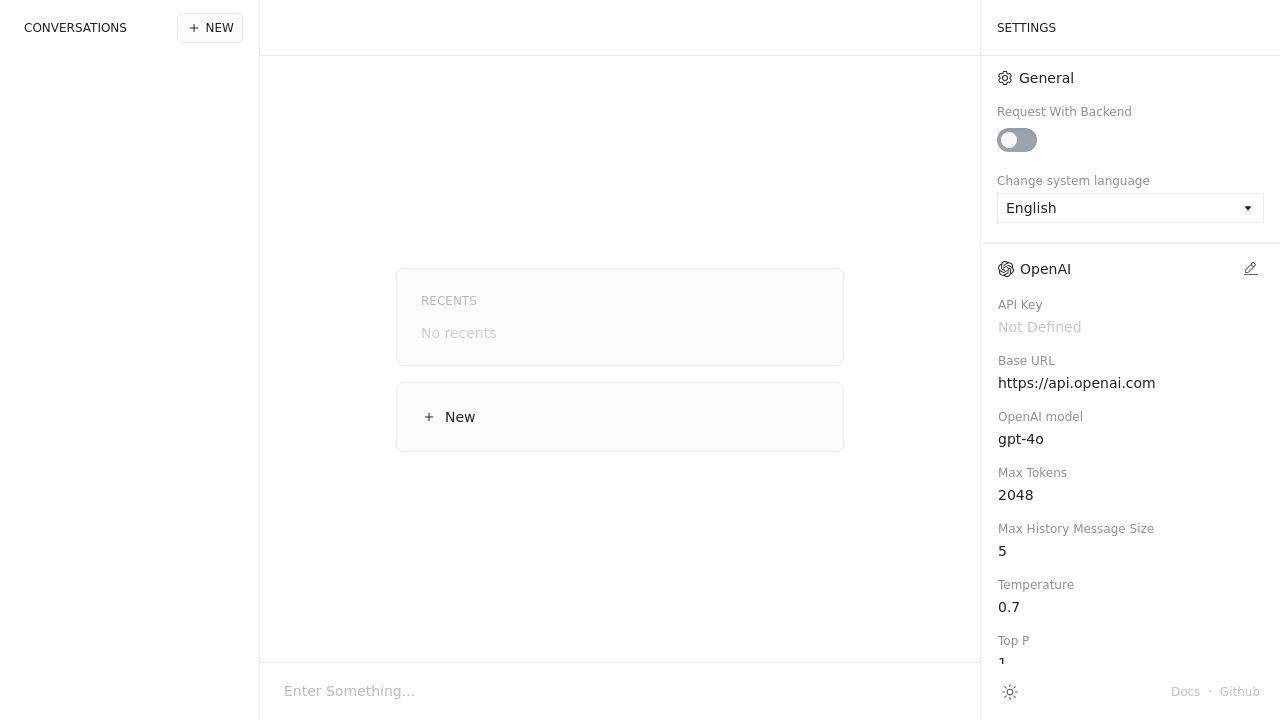Screen dimensions: 1280x720
Task: Open the edit pencil icon for OpenAI settings
Action: click(1251, 269)
